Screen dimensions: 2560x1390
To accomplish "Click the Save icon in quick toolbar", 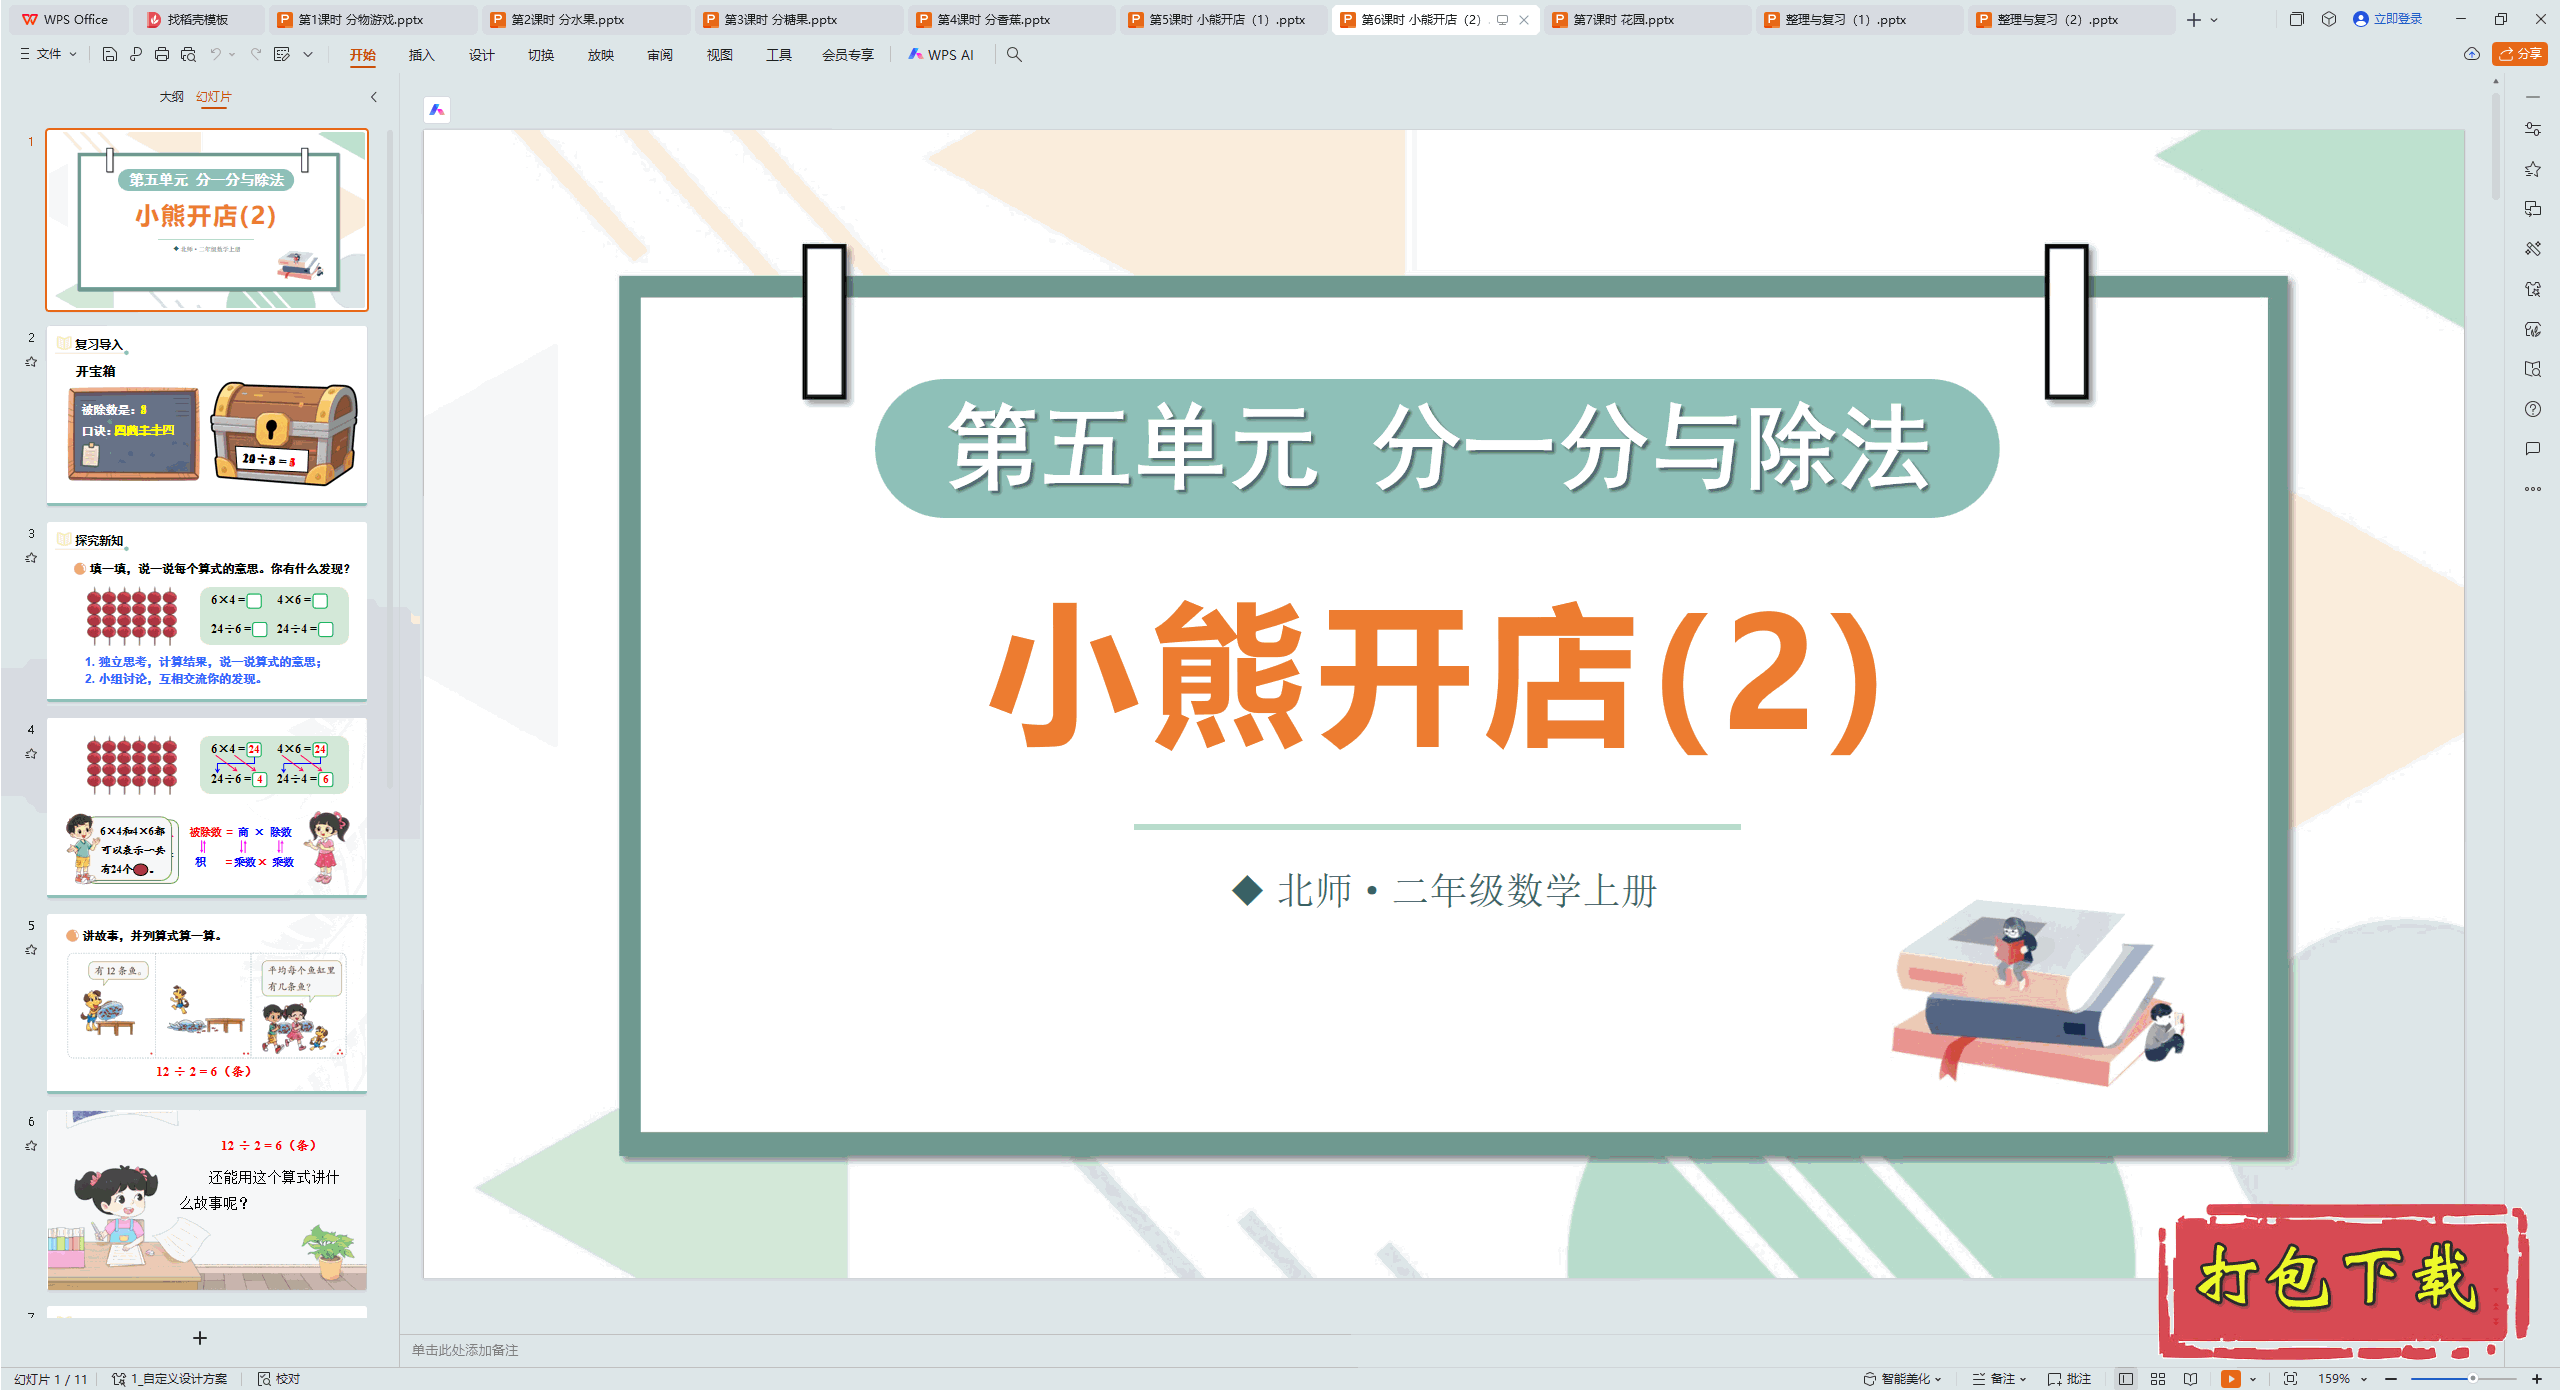I will [x=110, y=55].
